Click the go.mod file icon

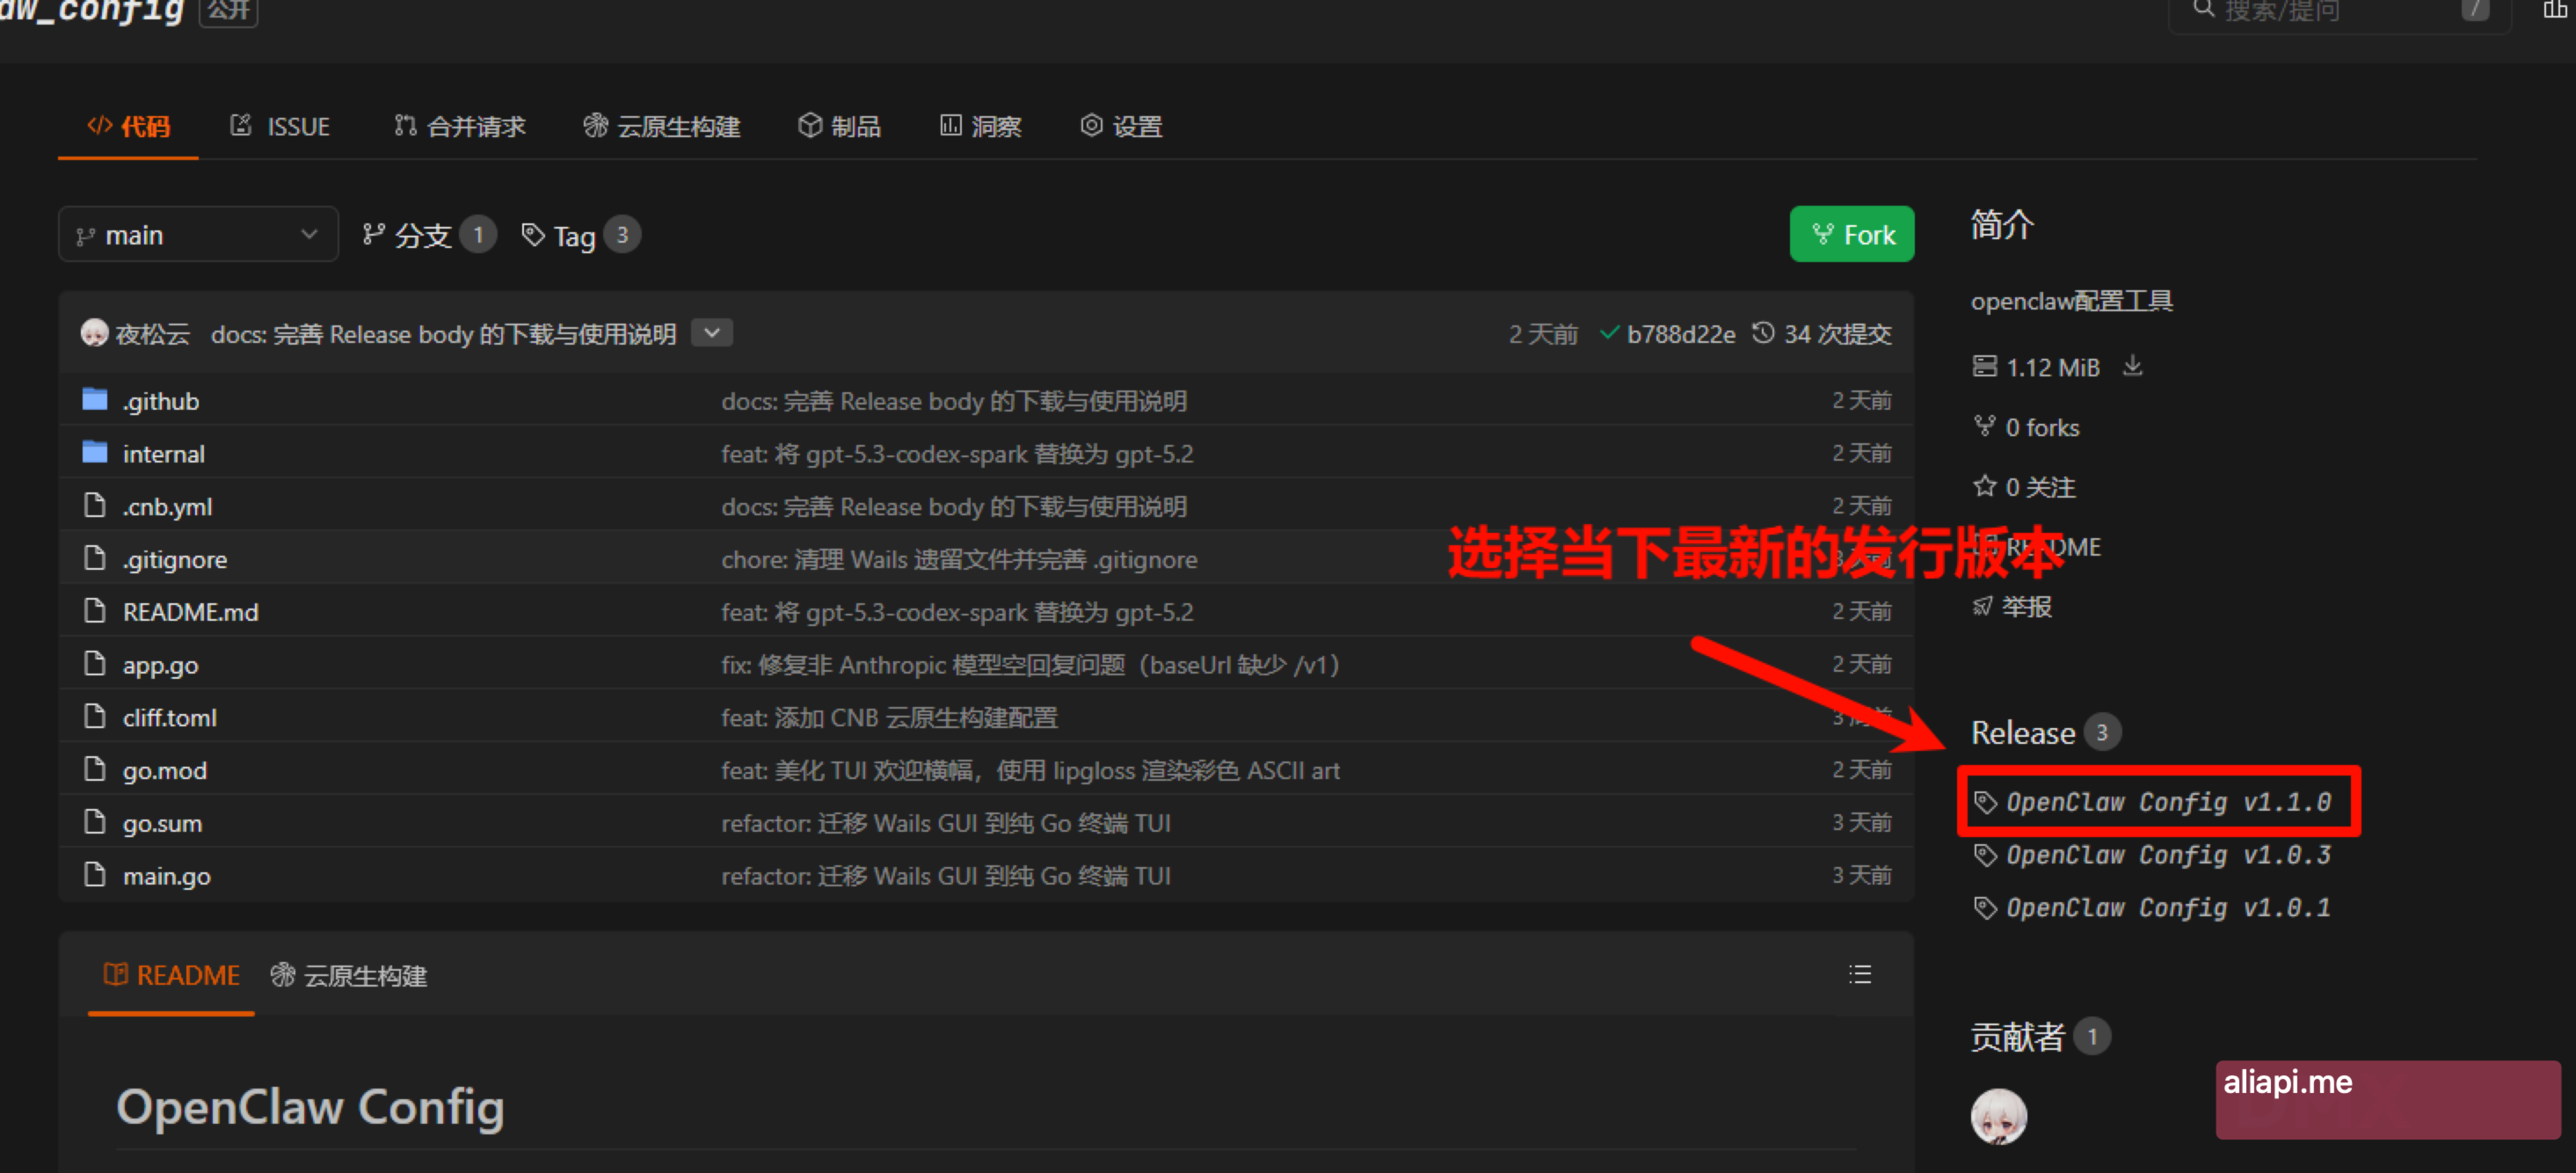(95, 769)
